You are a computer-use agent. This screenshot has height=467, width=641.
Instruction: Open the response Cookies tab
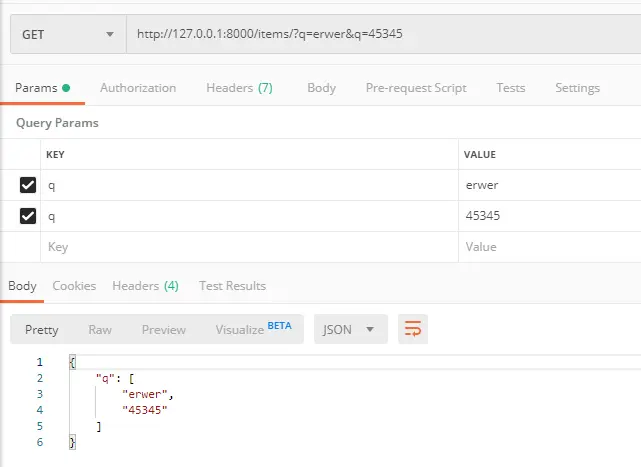(x=74, y=286)
